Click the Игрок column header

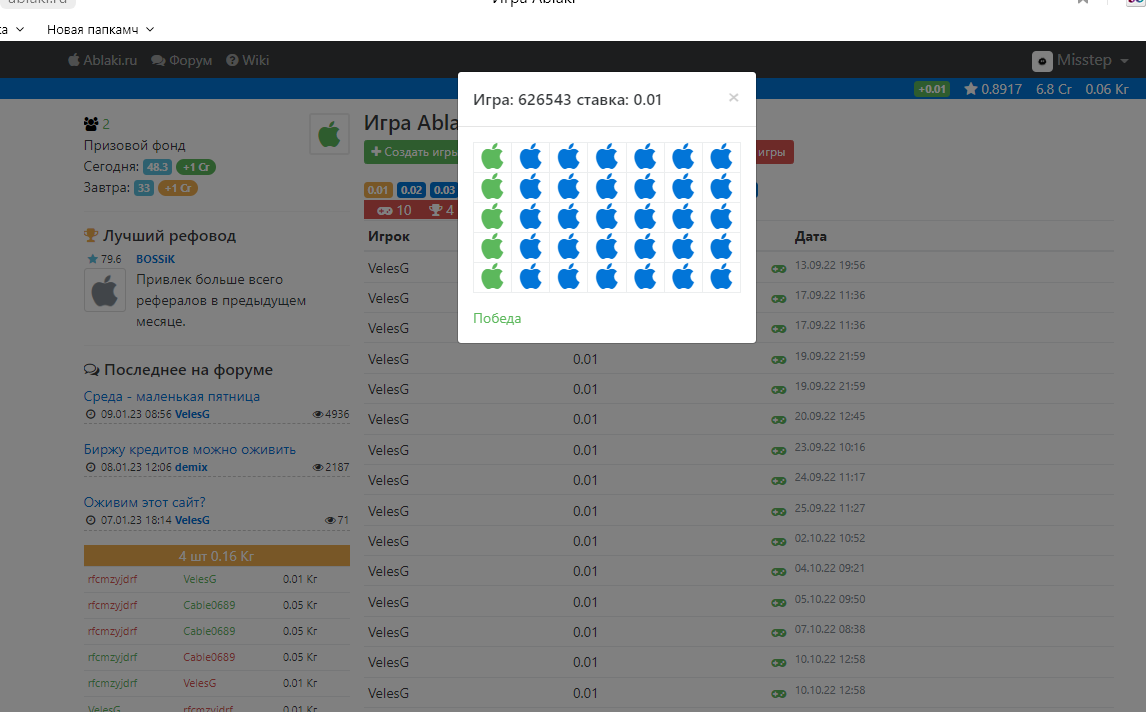pyautogui.click(x=389, y=236)
